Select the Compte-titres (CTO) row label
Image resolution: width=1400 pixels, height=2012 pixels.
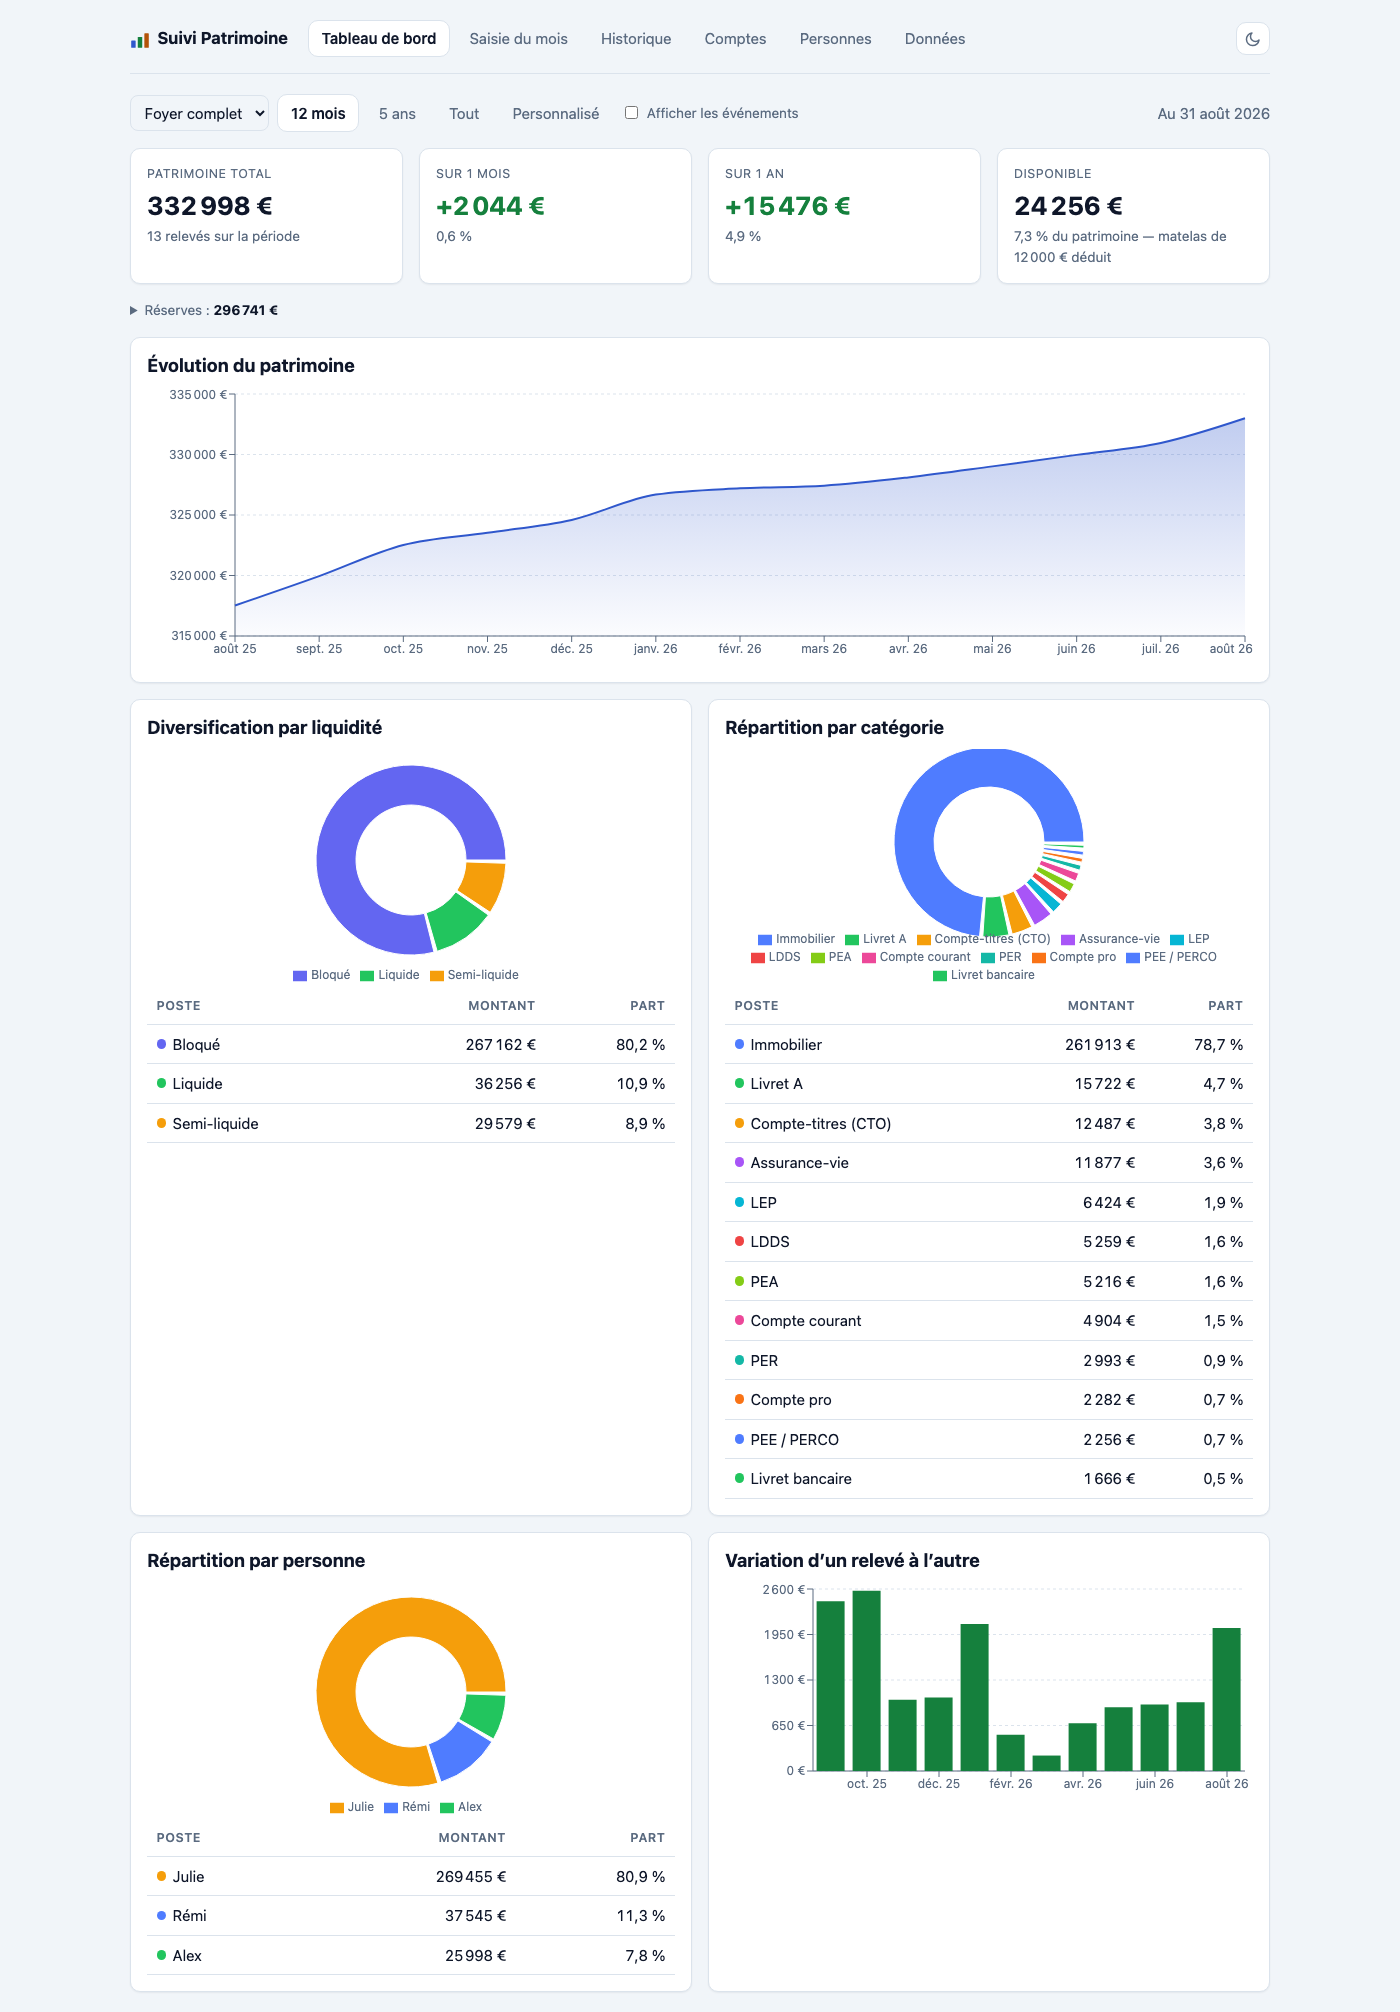coord(821,1124)
